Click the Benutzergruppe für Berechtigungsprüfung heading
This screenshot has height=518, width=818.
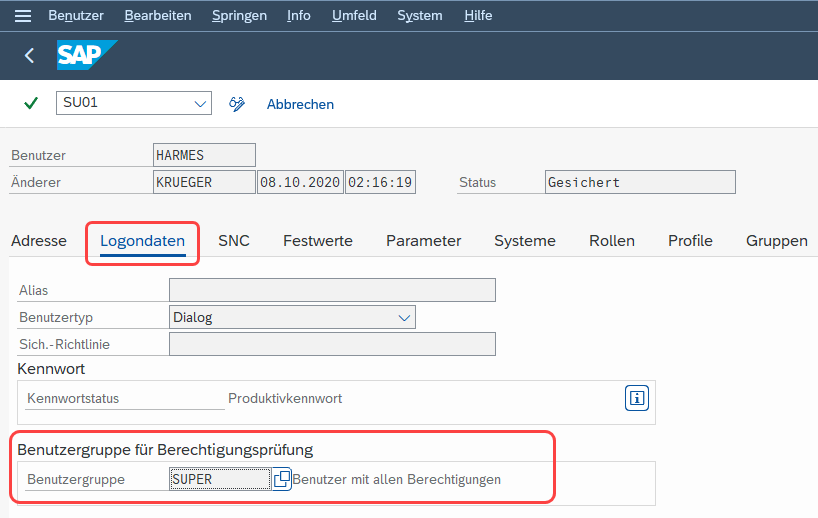point(165,450)
